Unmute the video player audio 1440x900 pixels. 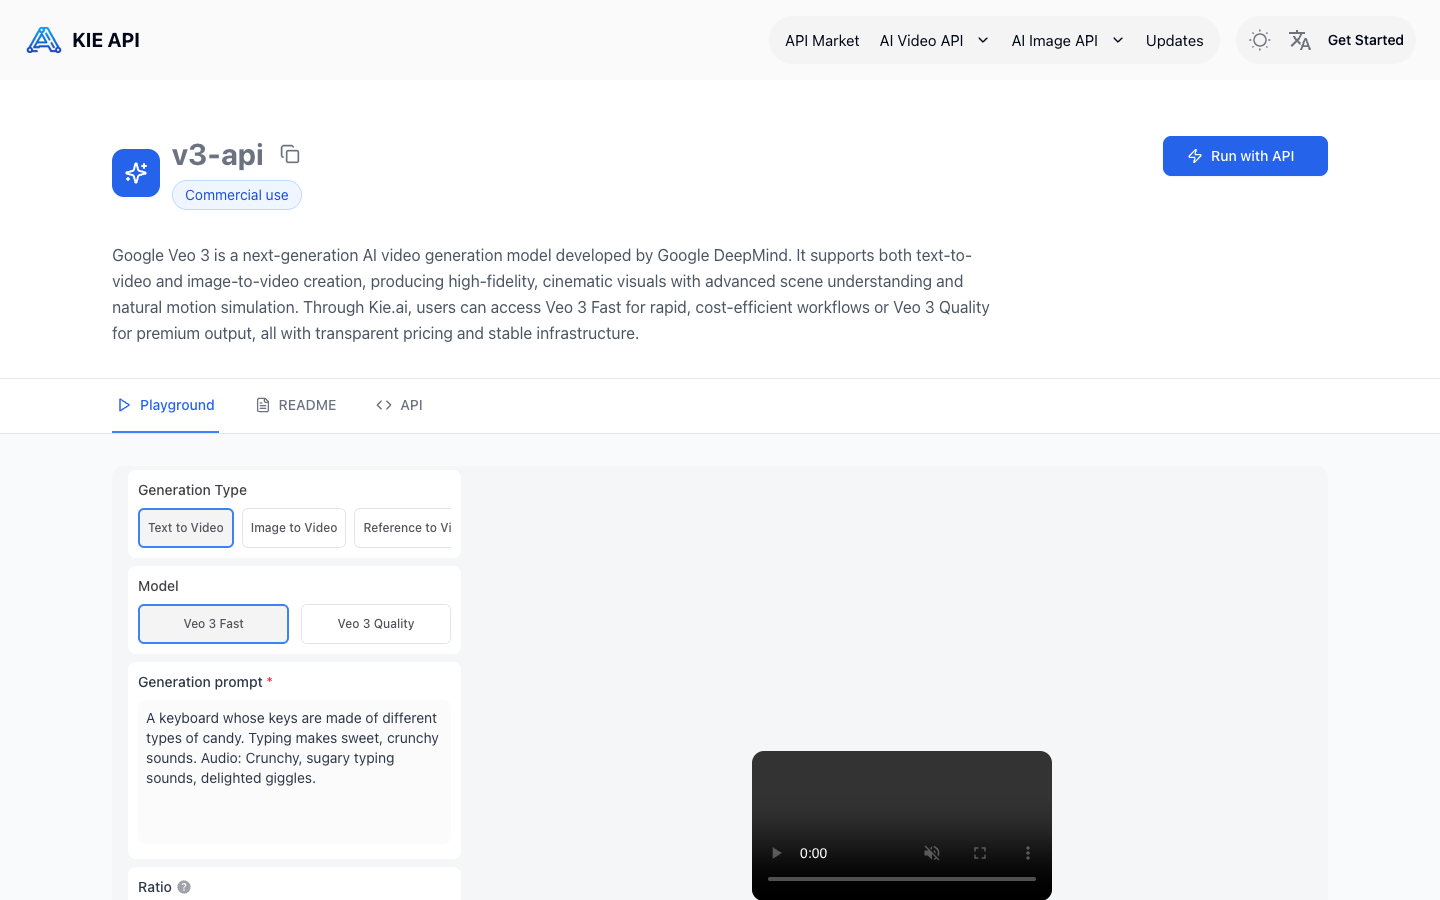[932, 853]
